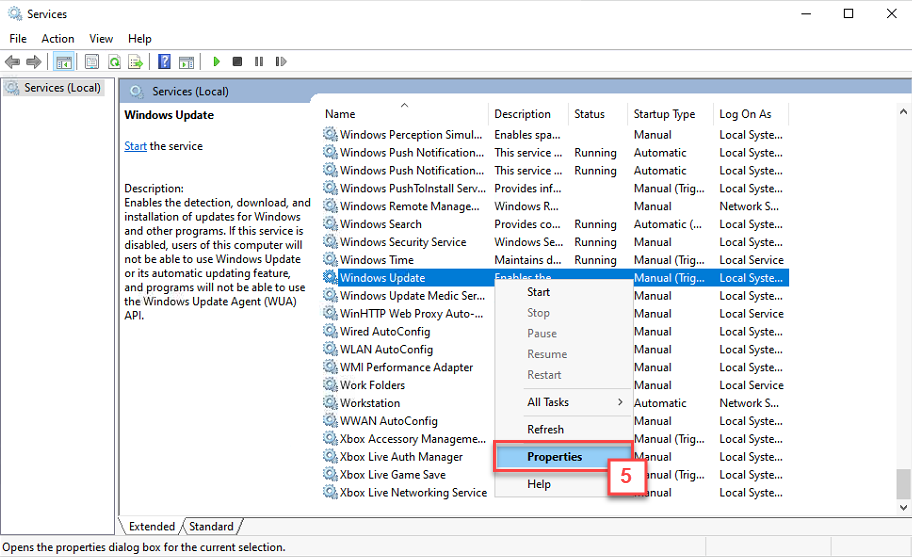The image size is (912, 557).
Task: Sort by the Name column header
Action: pos(404,114)
